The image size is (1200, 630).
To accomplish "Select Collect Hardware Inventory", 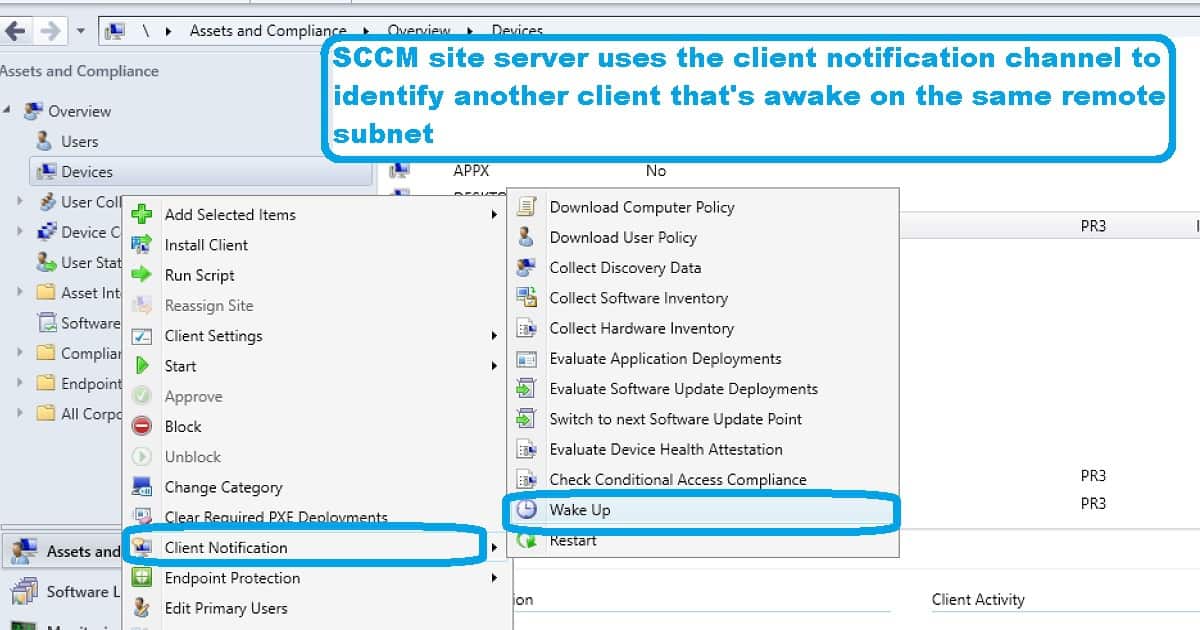I will click(642, 328).
